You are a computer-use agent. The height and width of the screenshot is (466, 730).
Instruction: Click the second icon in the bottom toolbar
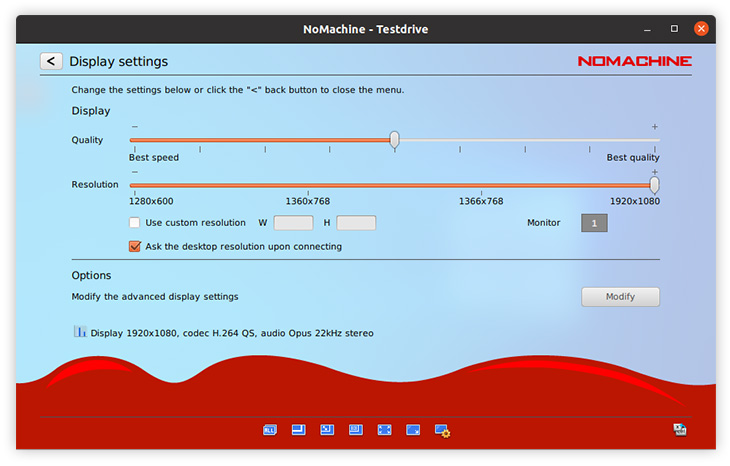[x=298, y=430]
